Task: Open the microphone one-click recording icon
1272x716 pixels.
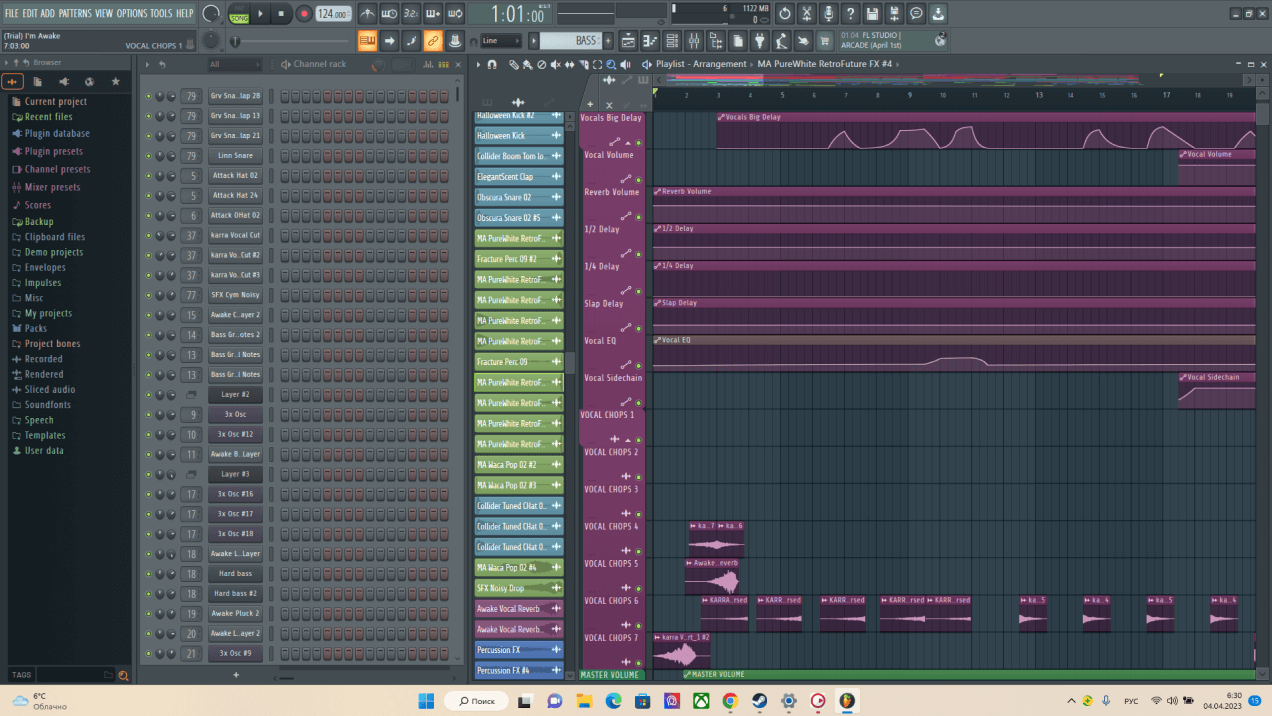Action: click(x=828, y=14)
